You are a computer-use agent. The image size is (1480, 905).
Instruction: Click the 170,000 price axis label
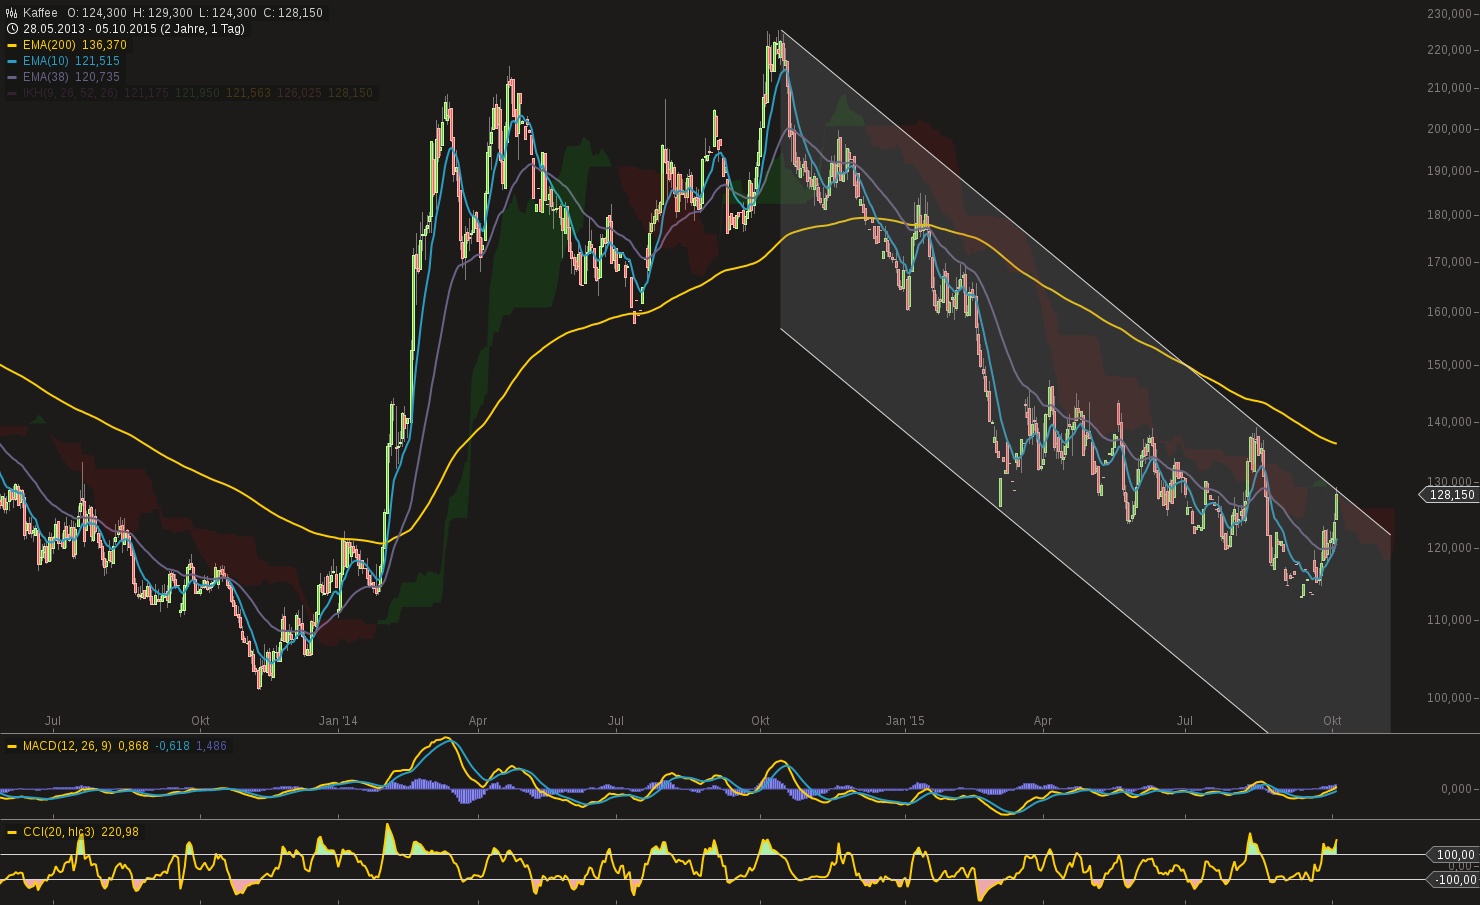click(x=1449, y=262)
